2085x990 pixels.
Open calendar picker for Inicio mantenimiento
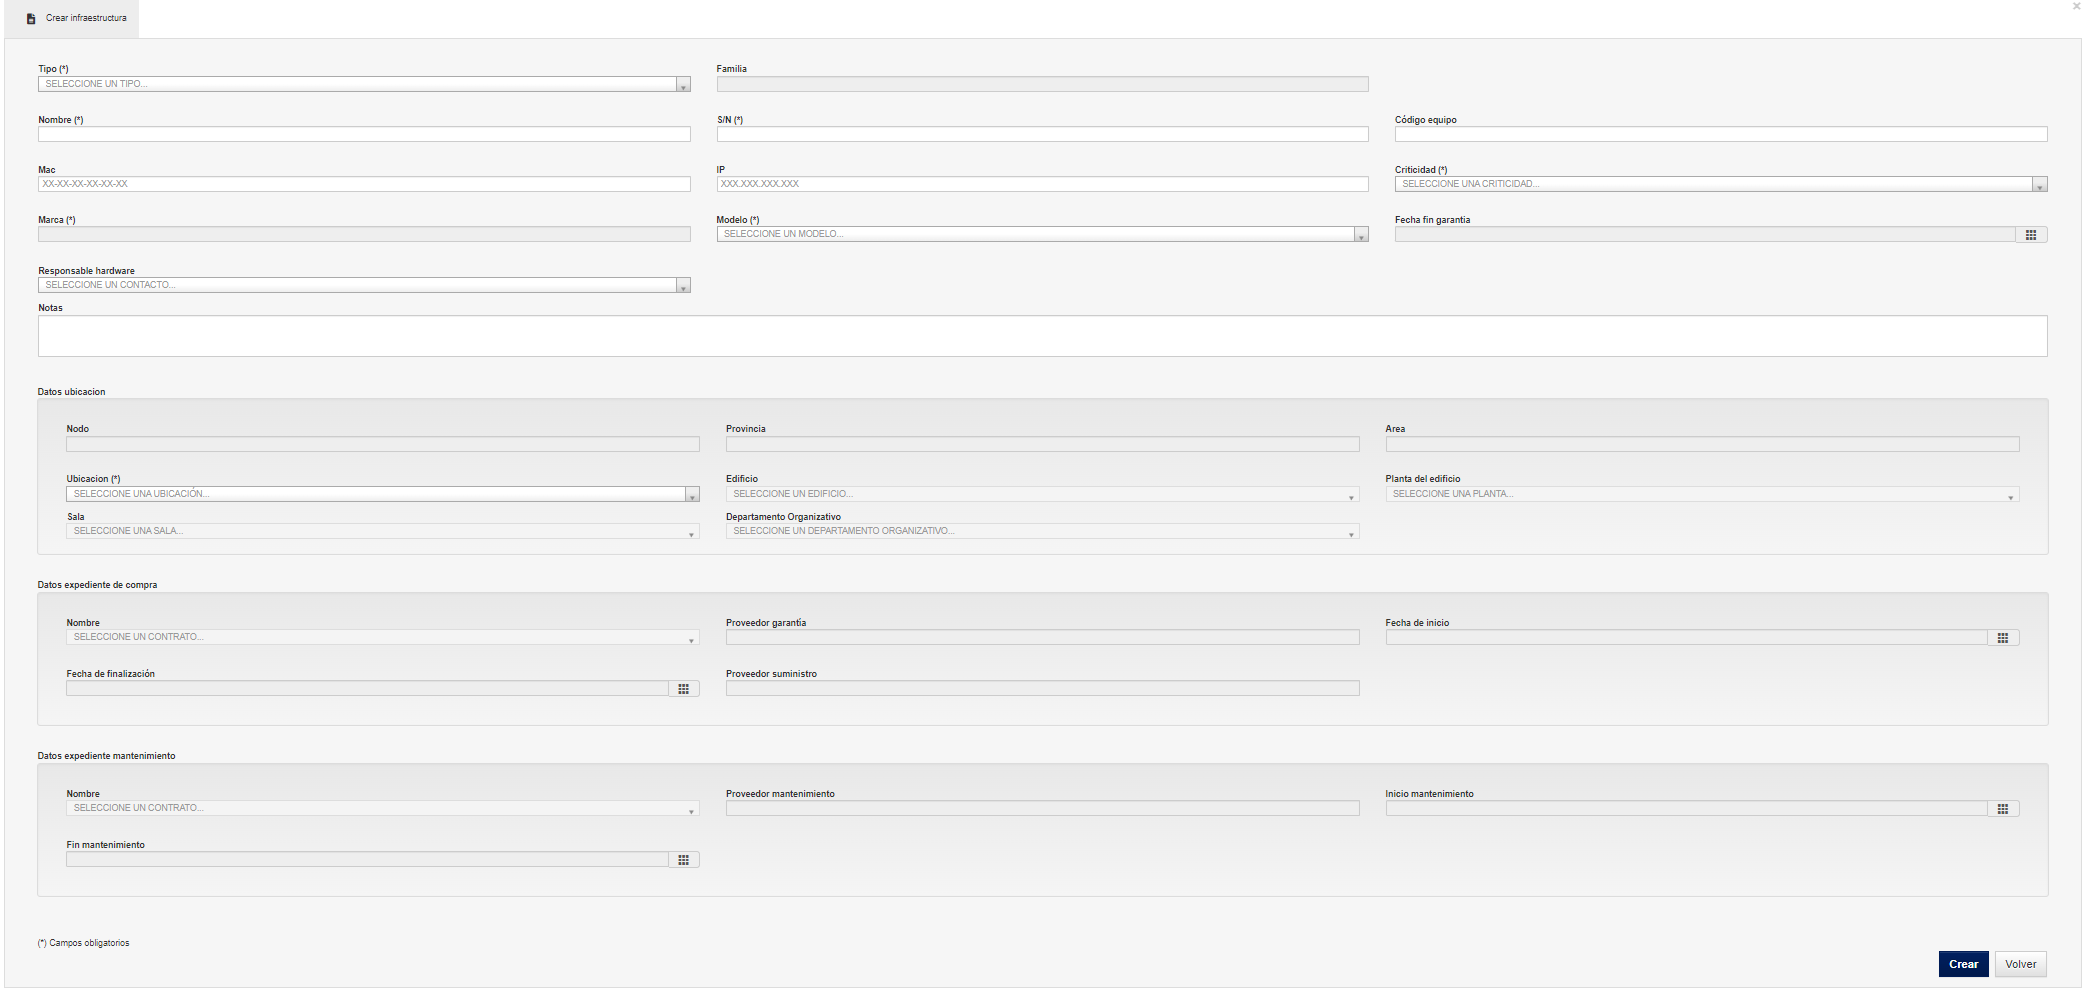coord(2003,809)
